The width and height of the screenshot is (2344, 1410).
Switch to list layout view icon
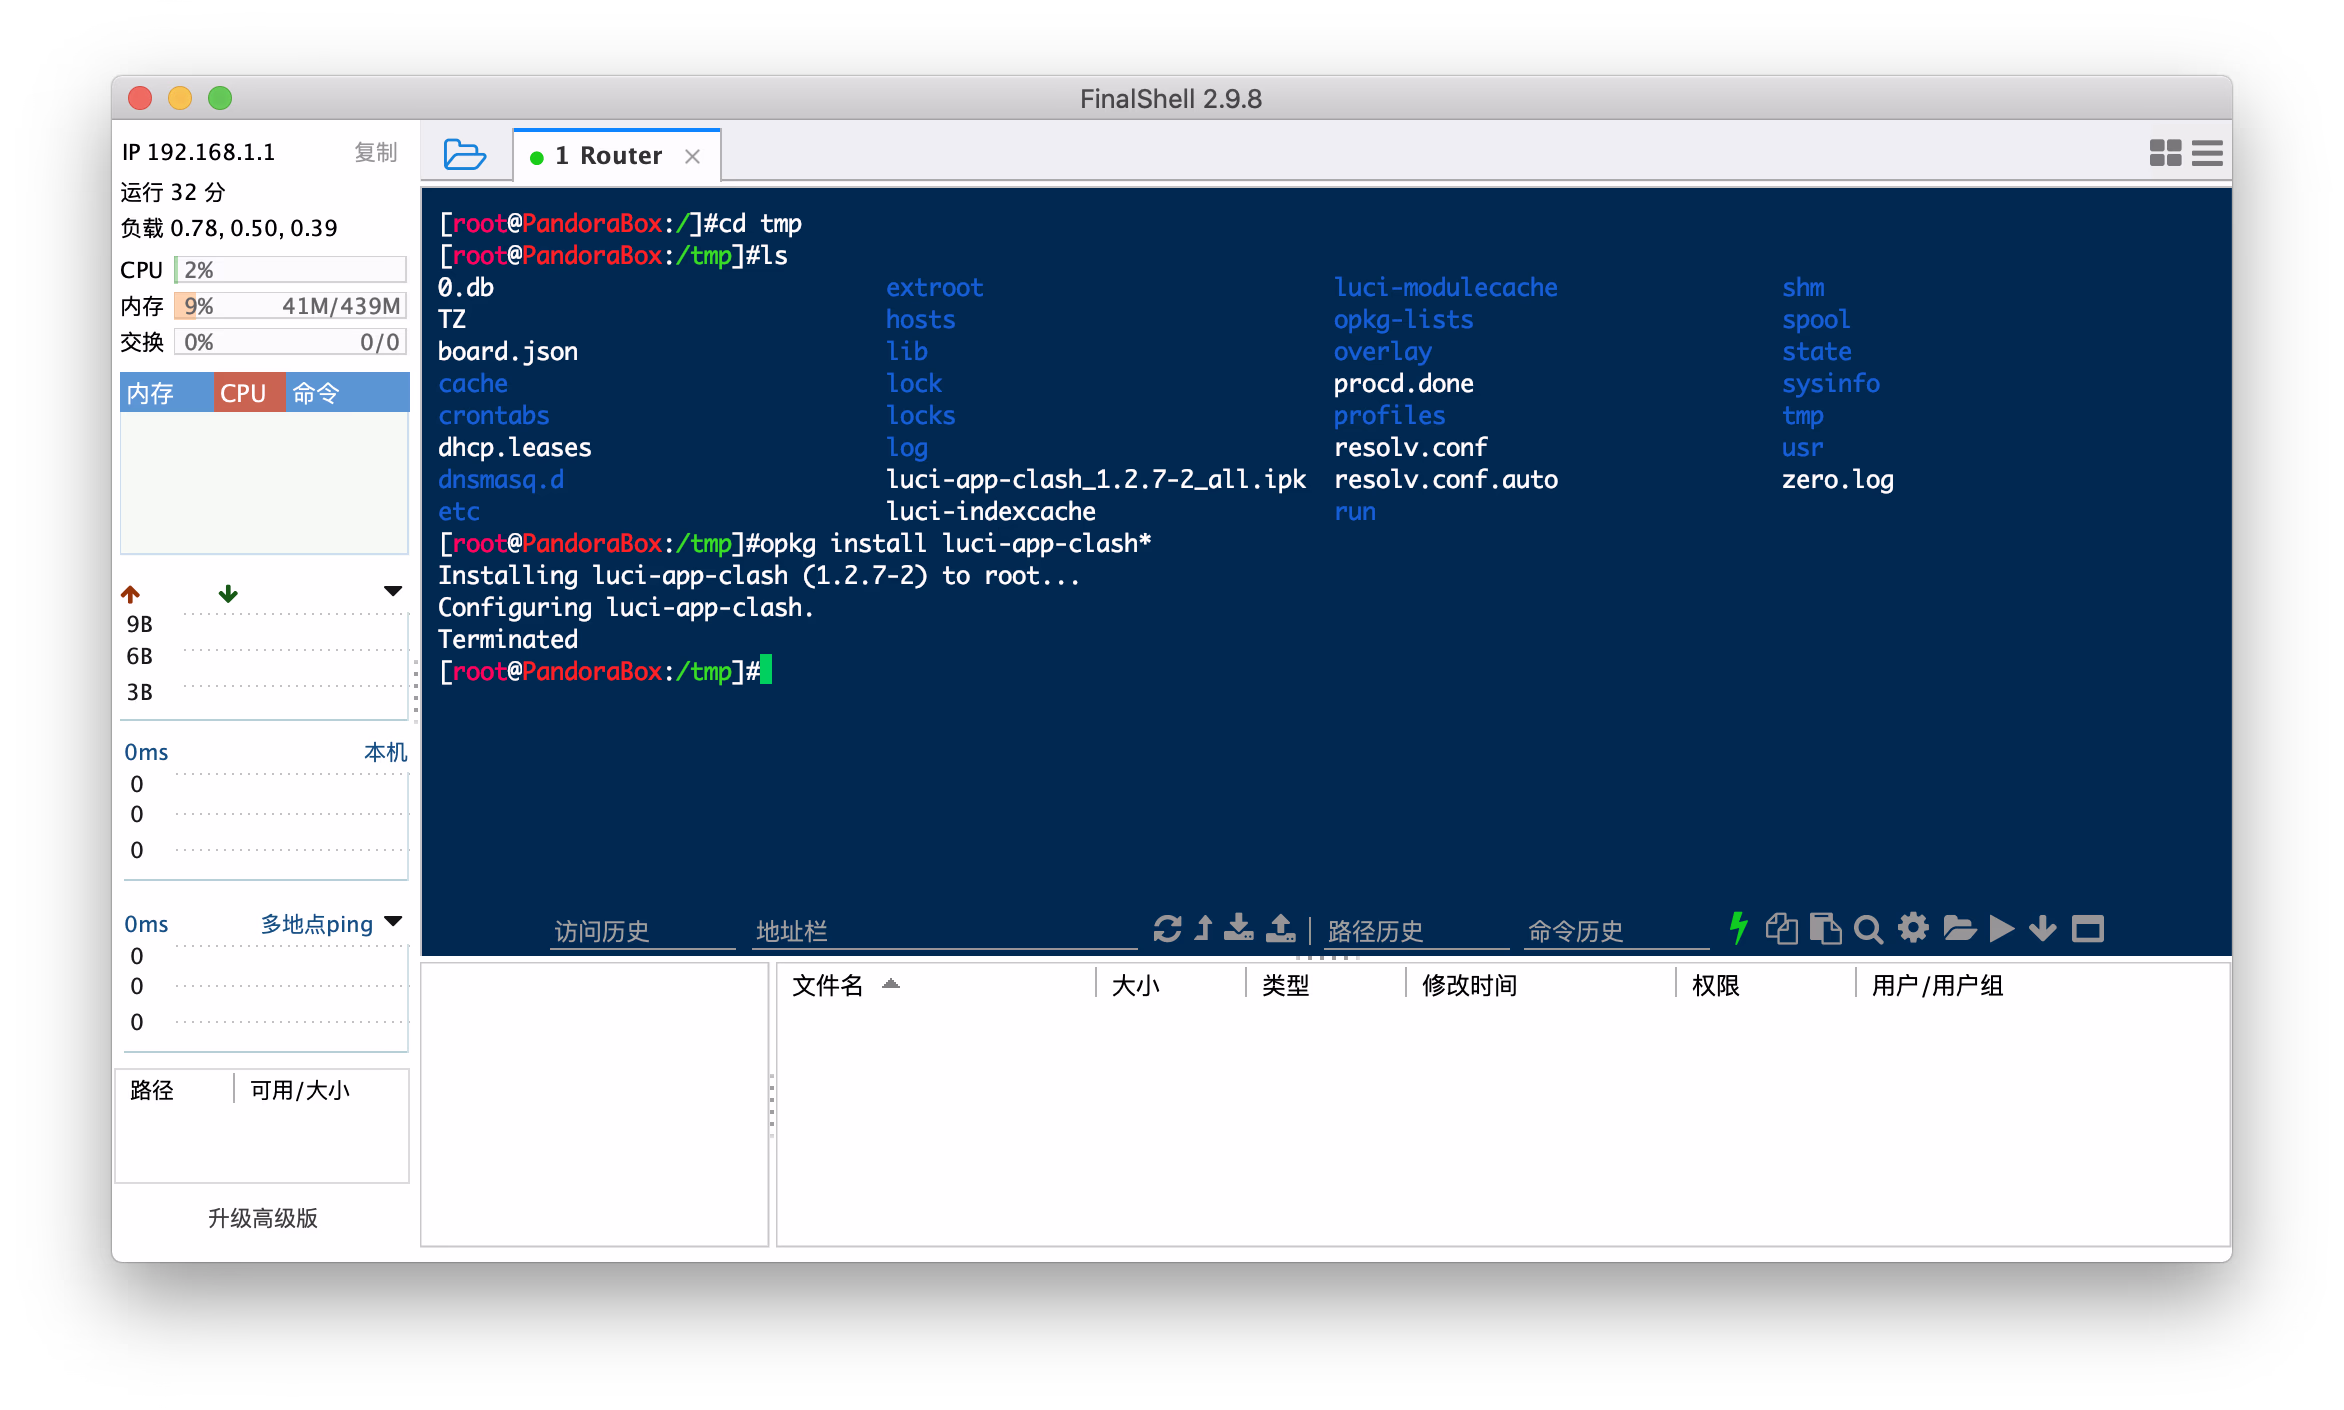2207,153
